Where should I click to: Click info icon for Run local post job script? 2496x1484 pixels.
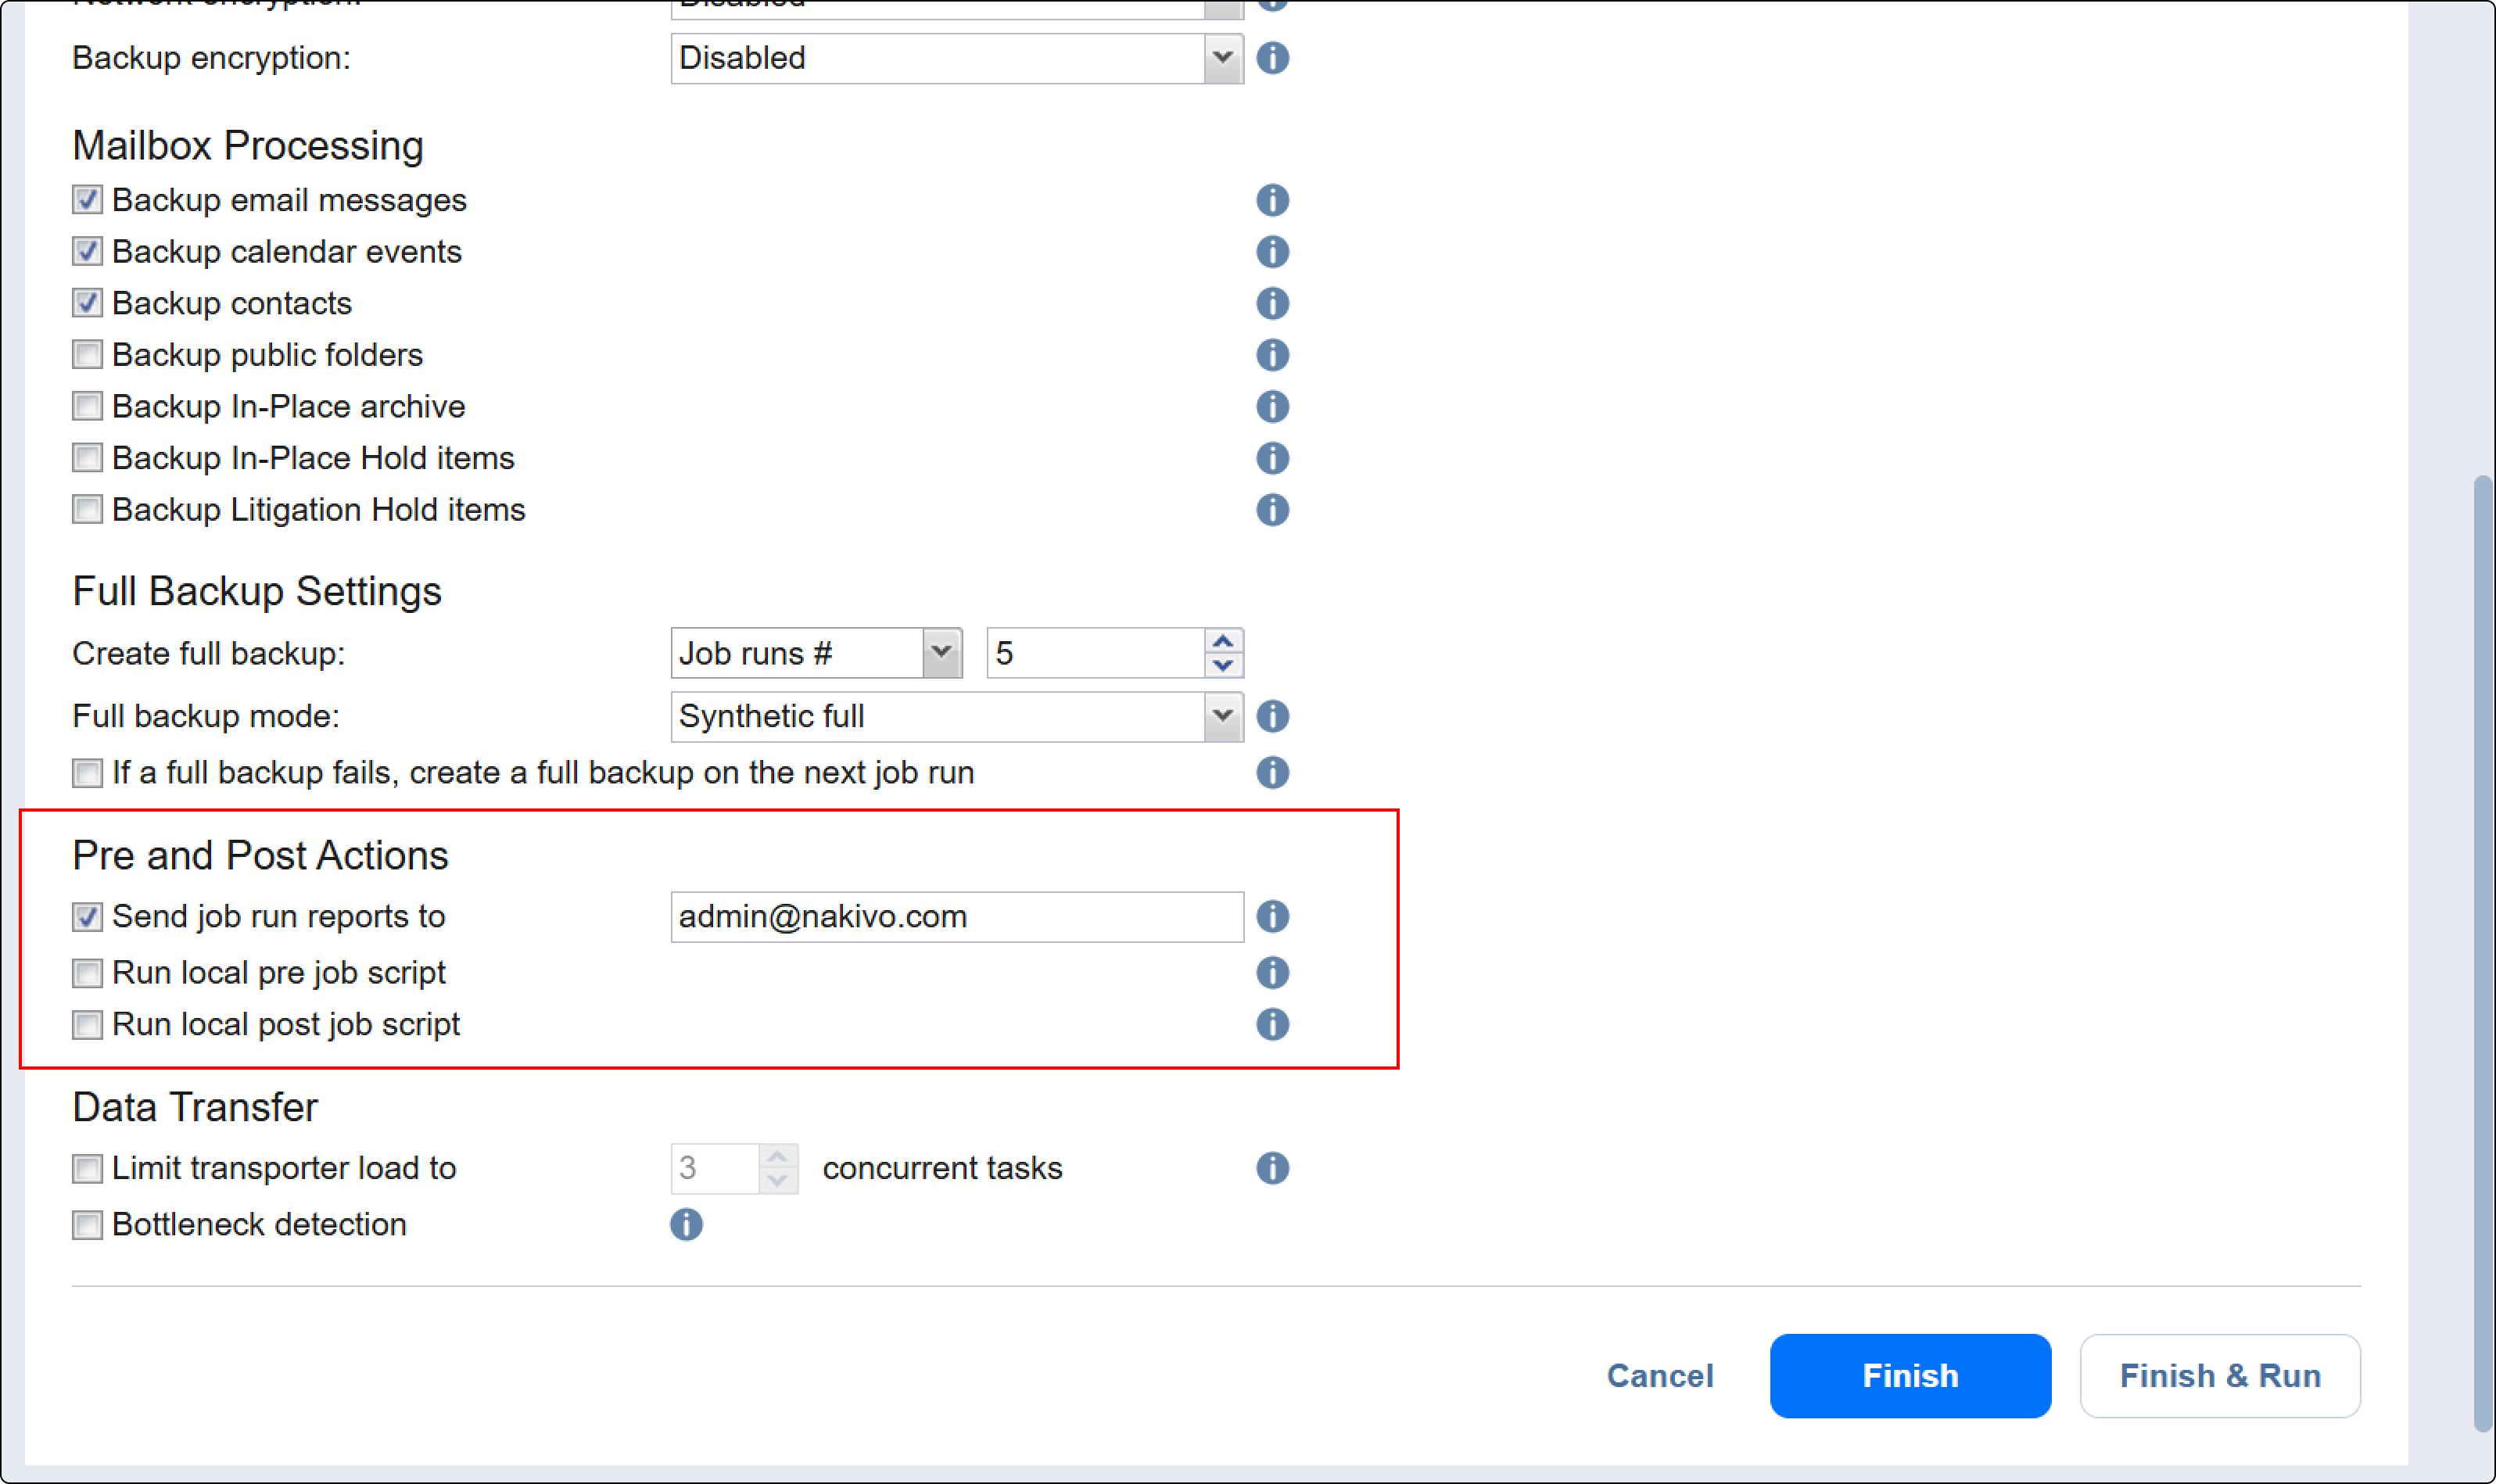pos(1272,1024)
